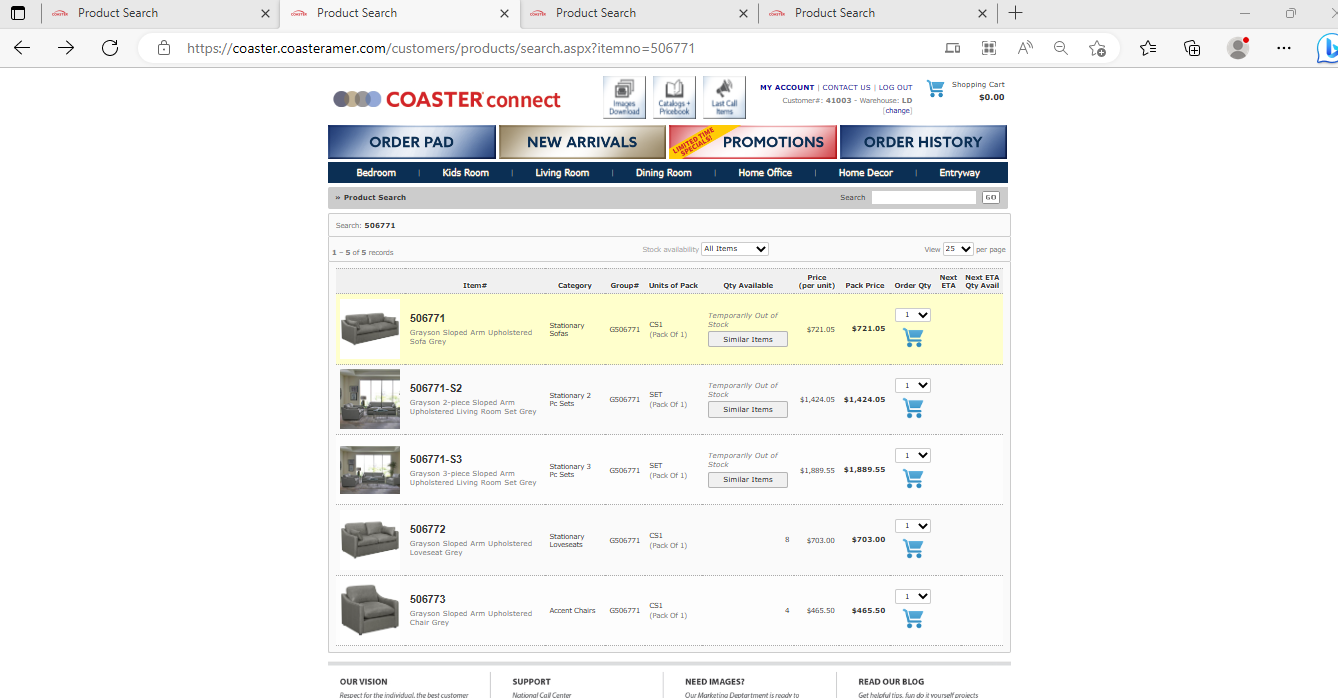Viewport: 1338px width, 698px height.
Task: Open the 506772 loveseat thumbnail
Action: click(x=370, y=540)
